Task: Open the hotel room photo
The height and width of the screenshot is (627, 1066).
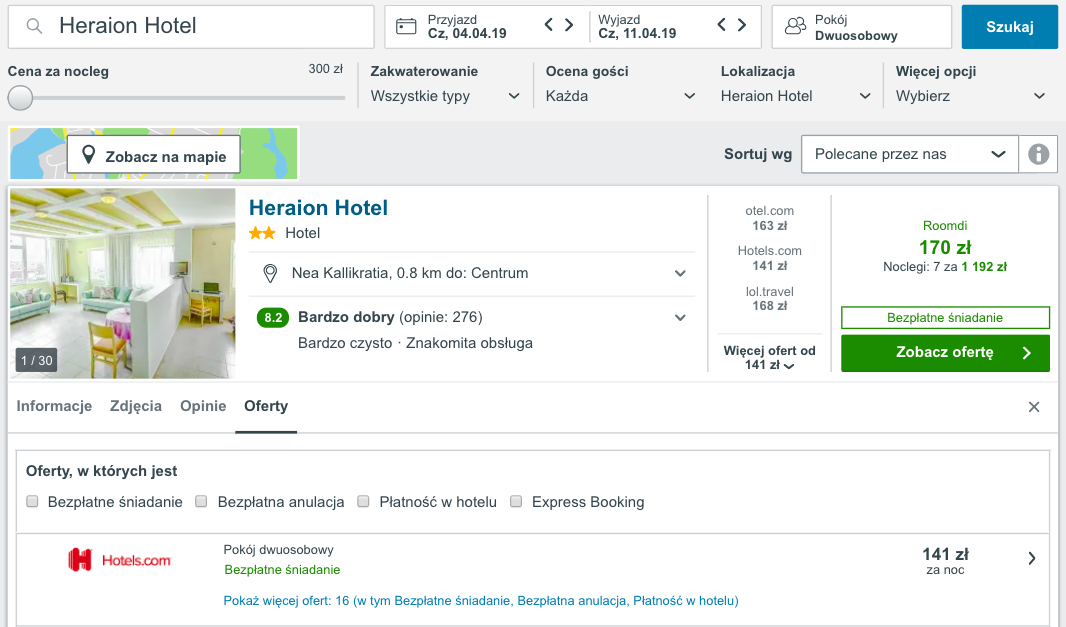Action: click(122, 283)
